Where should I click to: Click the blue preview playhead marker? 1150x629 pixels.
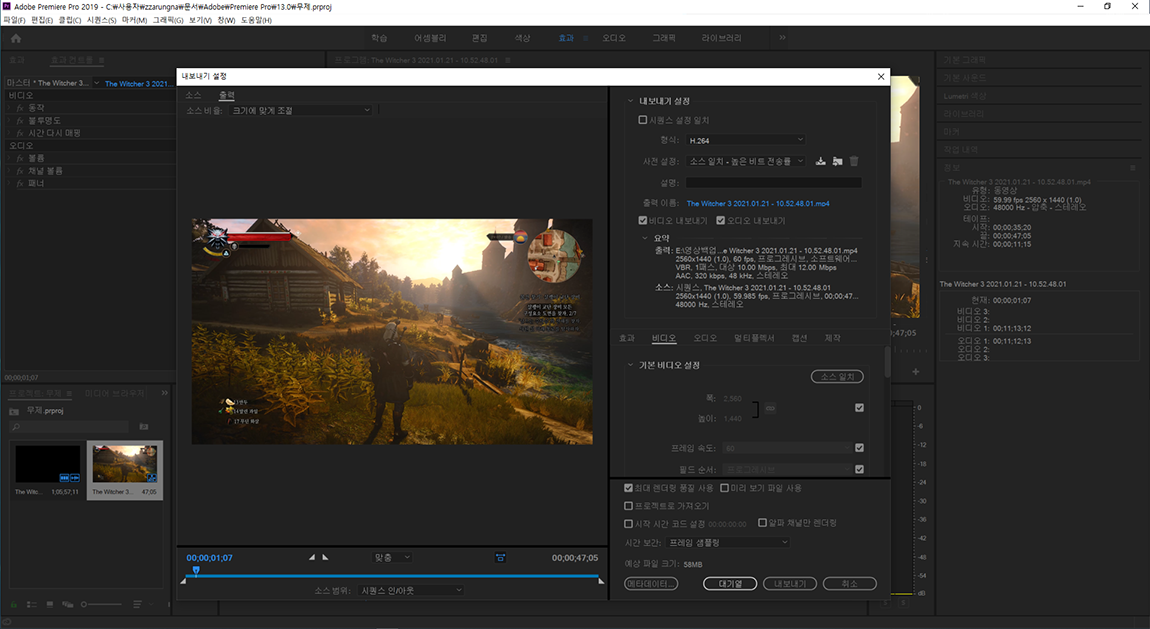196,570
